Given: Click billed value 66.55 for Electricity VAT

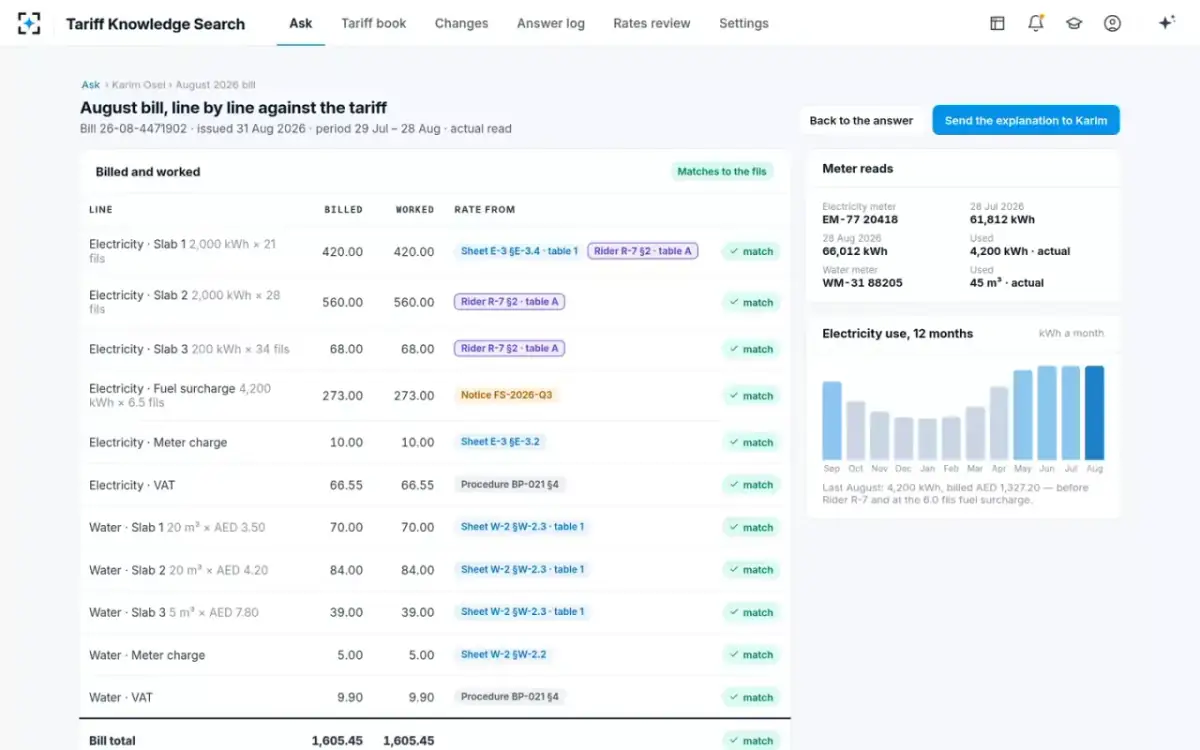Looking at the screenshot, I should click(346, 485).
